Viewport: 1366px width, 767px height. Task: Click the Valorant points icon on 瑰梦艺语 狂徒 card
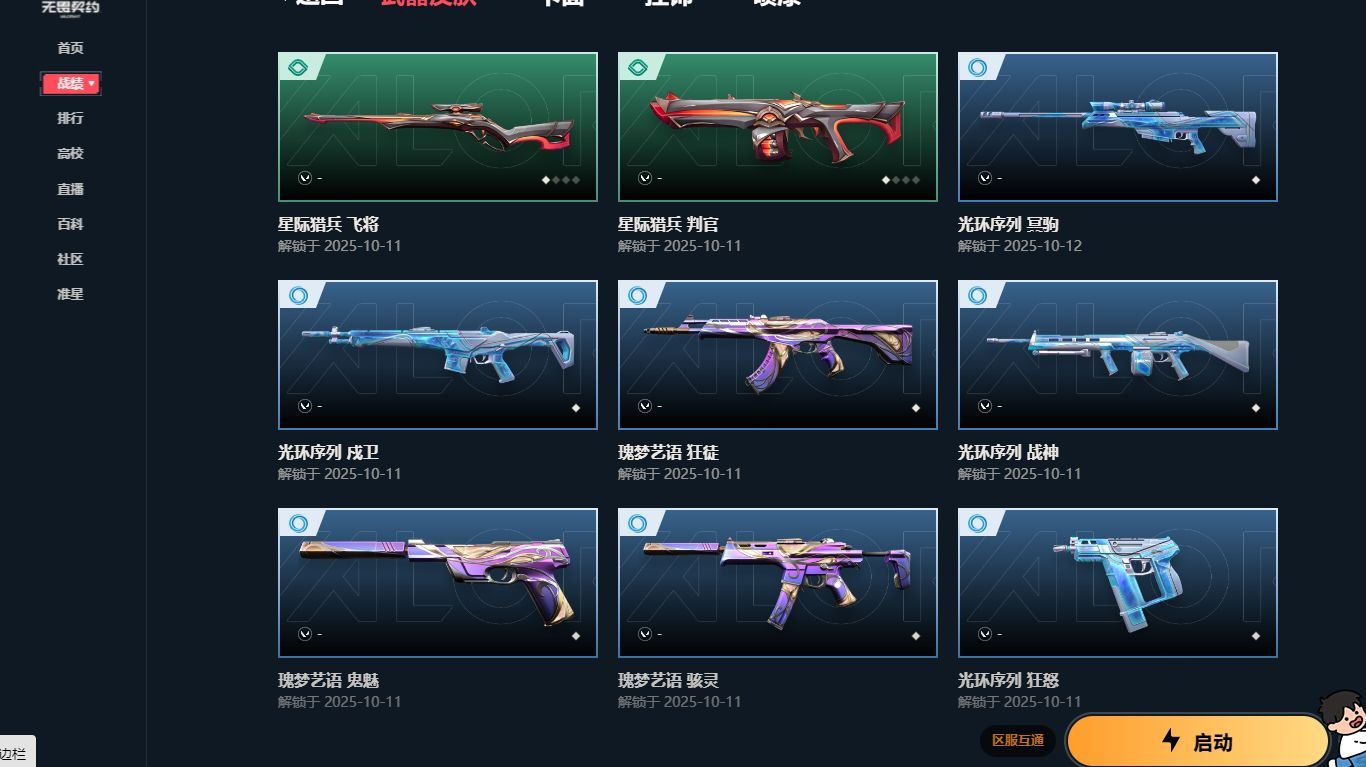pos(645,406)
